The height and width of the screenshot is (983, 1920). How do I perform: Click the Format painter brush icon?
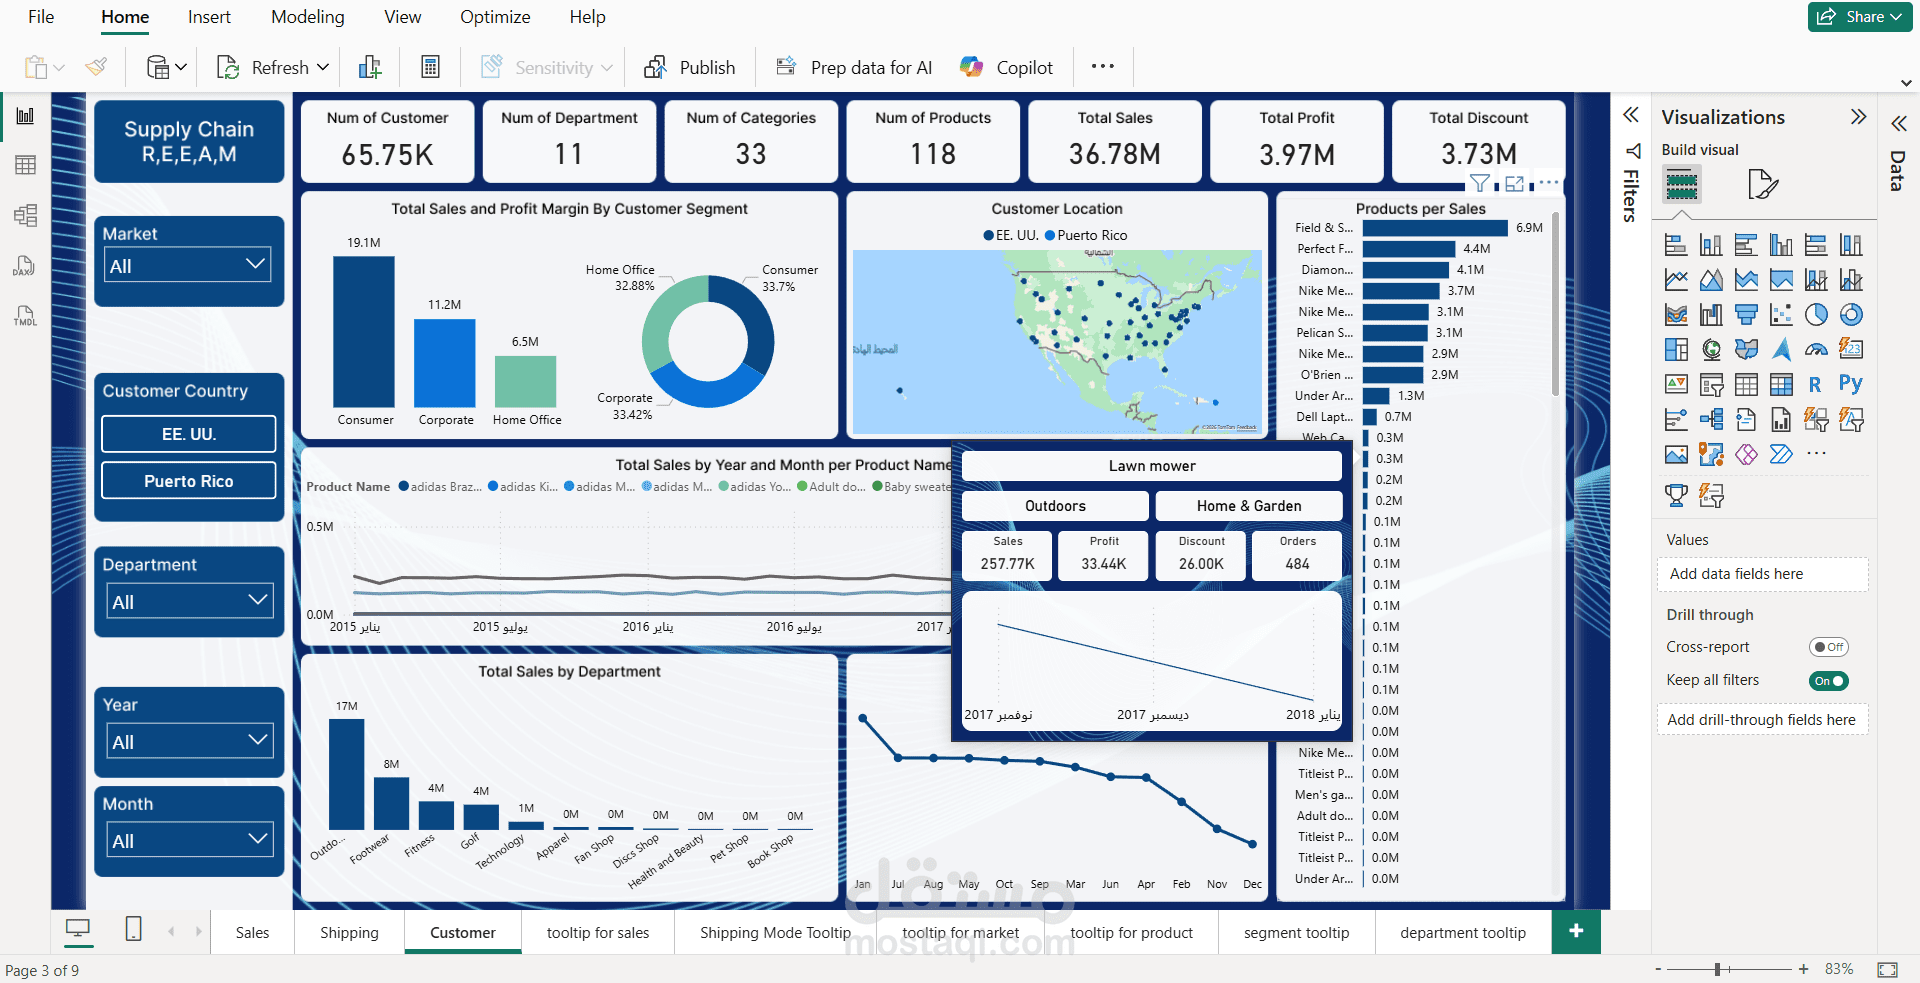[96, 67]
